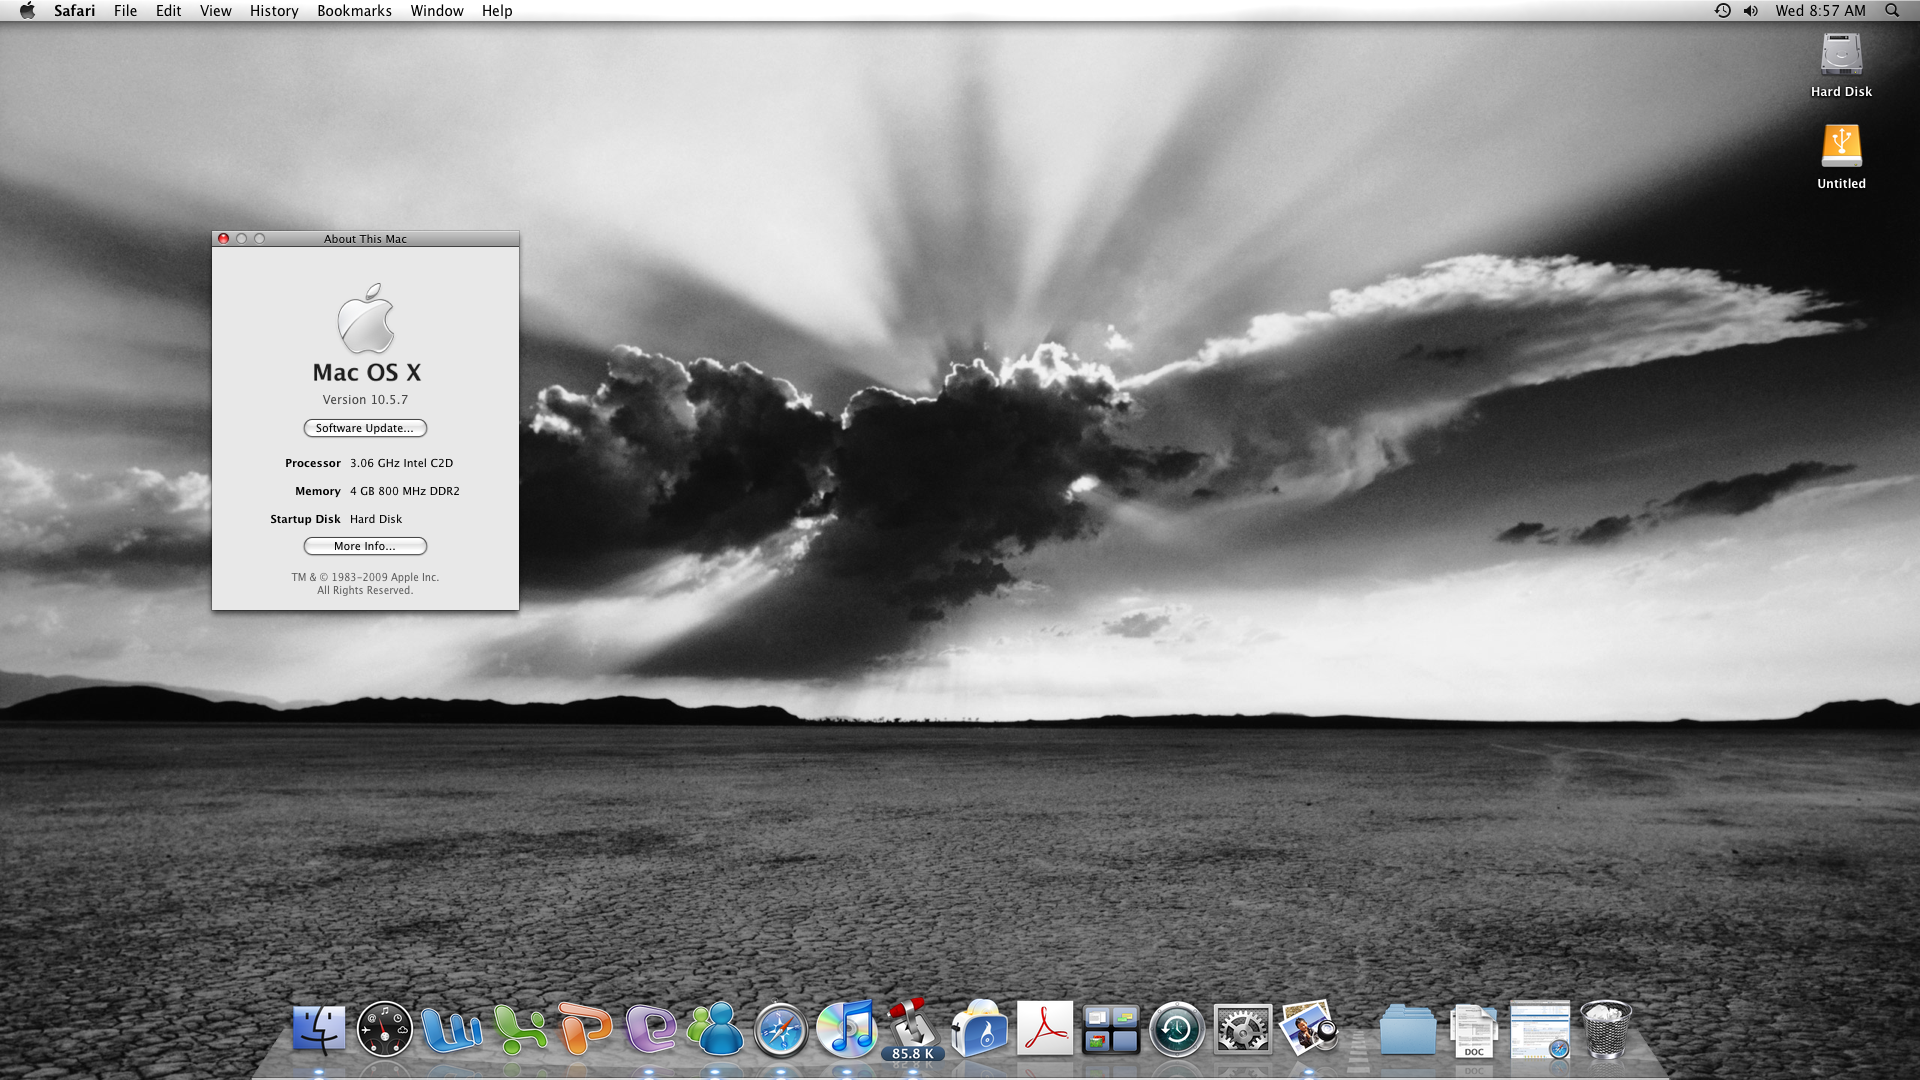Open the History menu
The width and height of the screenshot is (1920, 1080).
pyautogui.click(x=274, y=11)
